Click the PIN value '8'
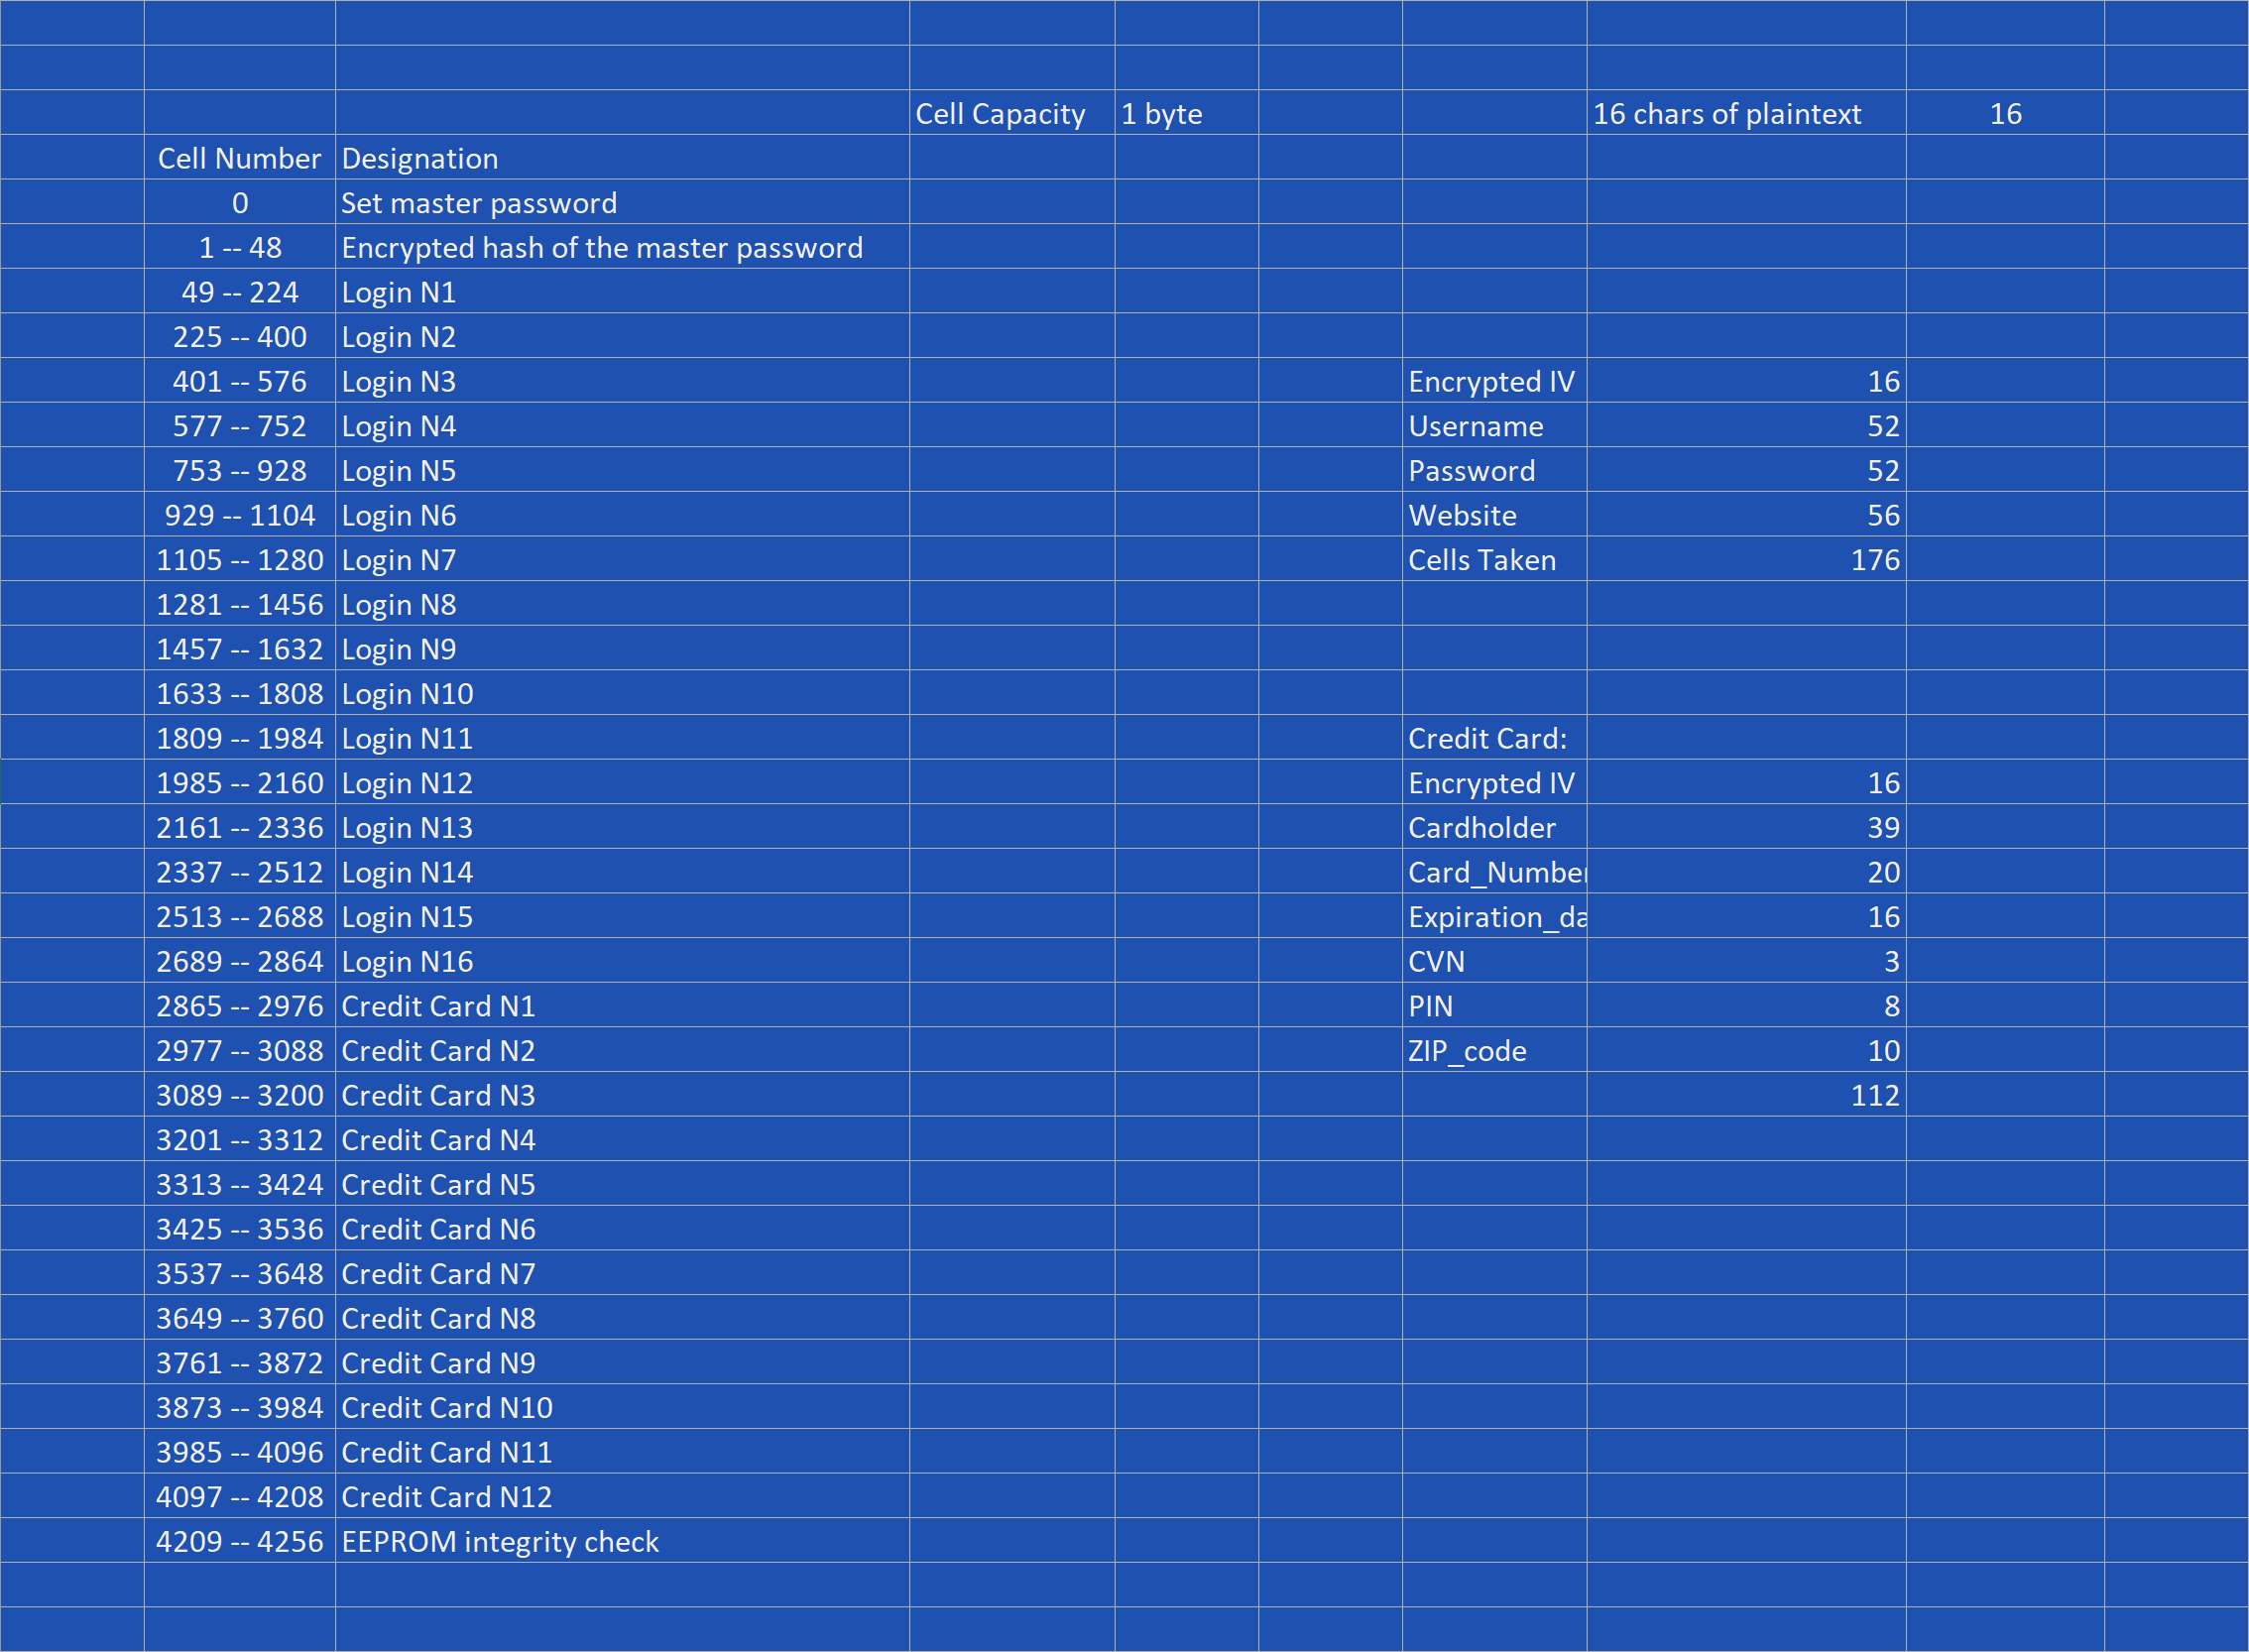The height and width of the screenshot is (1652, 2249). click(x=1746, y=1005)
